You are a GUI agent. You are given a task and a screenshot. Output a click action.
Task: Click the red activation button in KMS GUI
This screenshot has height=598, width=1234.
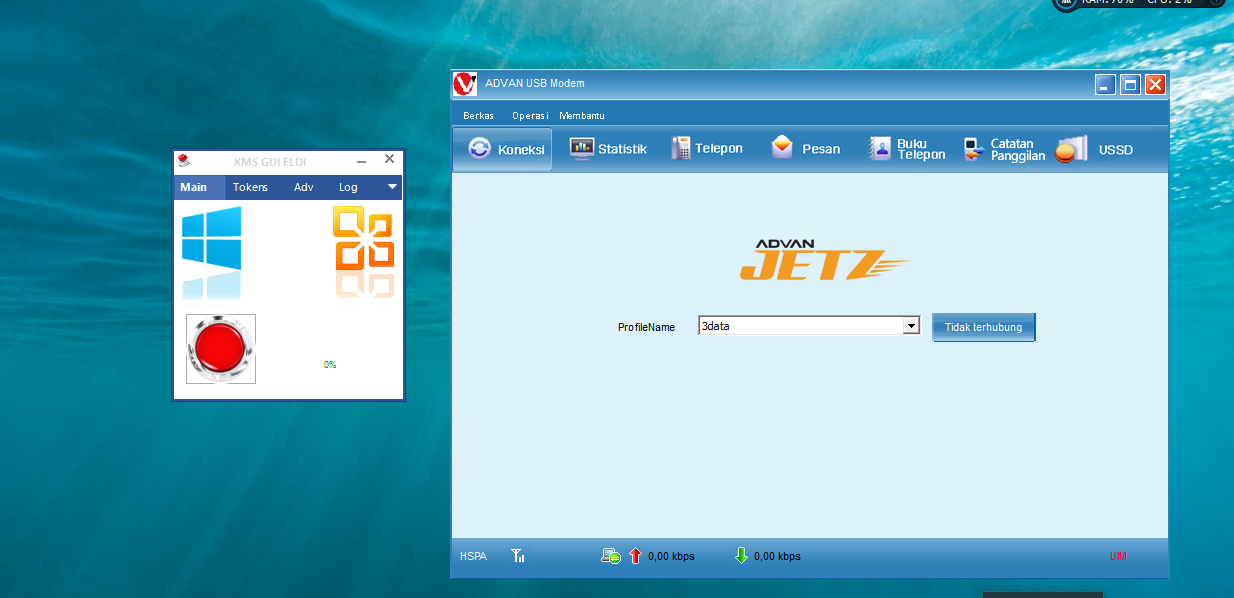click(221, 349)
